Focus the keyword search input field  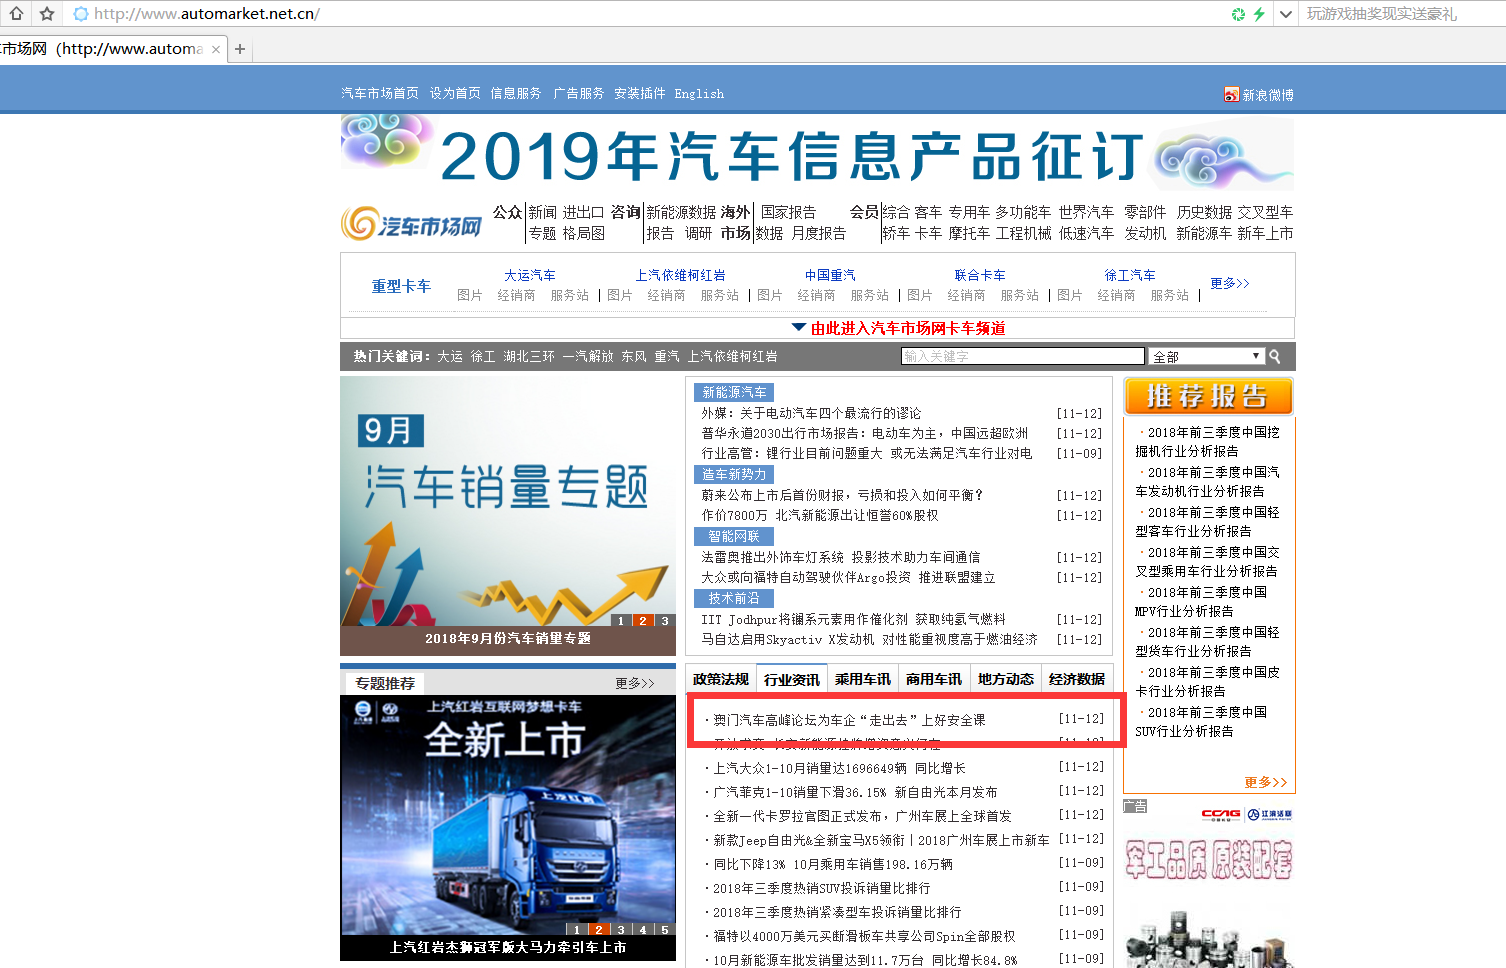click(1023, 356)
